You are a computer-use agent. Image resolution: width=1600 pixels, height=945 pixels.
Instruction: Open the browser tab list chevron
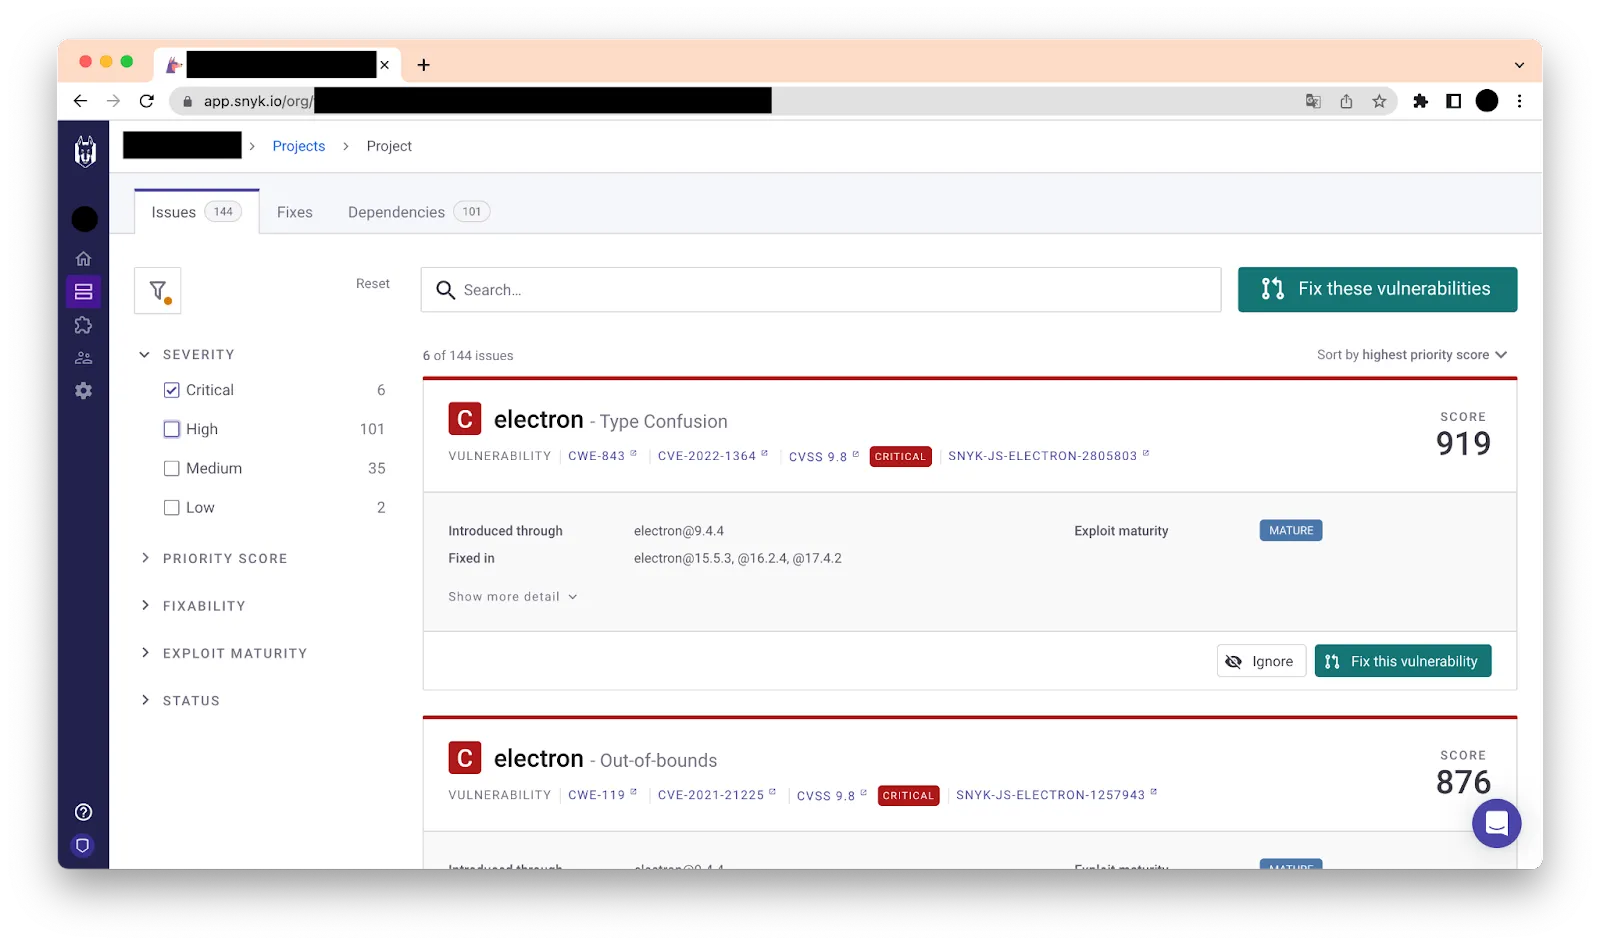[x=1519, y=65]
